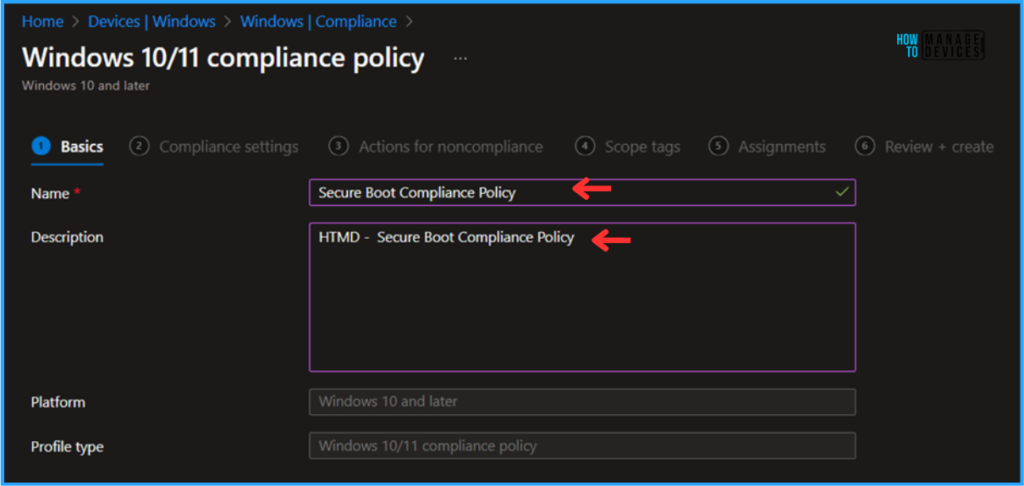Screen dimensions: 1024x486
Task: Click step 2 circle for Compliance settings
Action: (139, 147)
